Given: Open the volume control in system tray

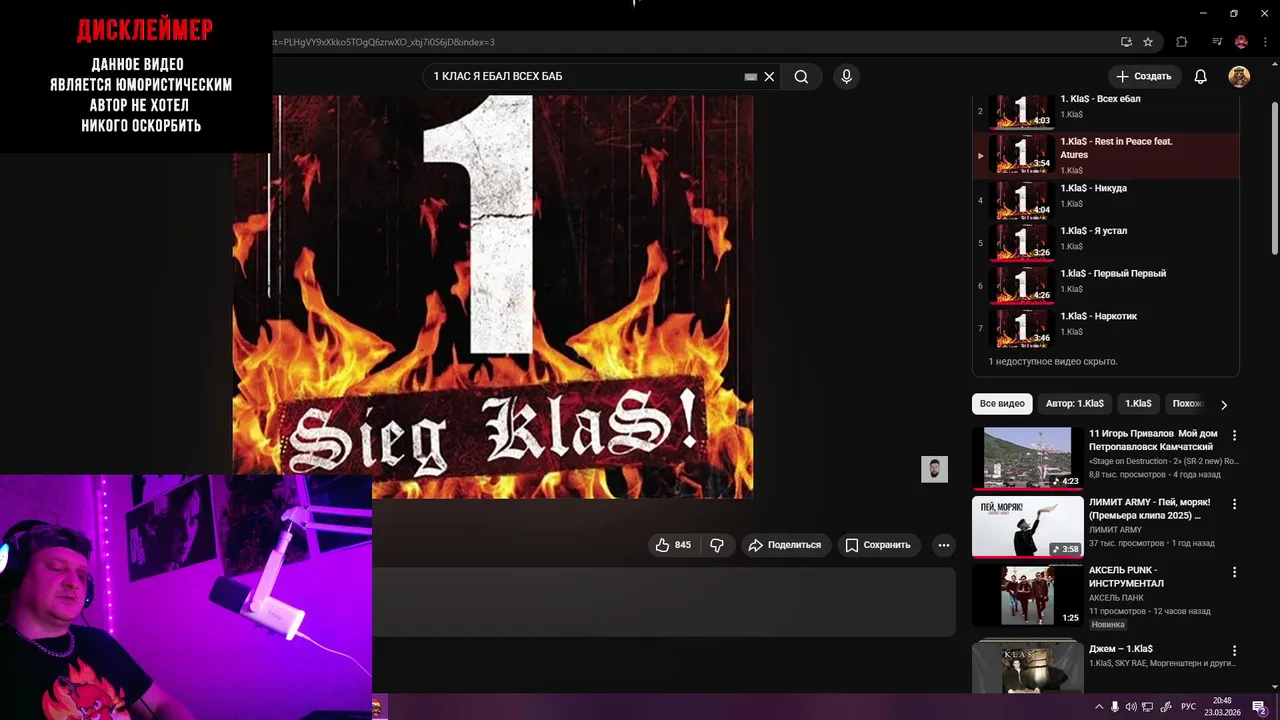Looking at the screenshot, I should click(x=1131, y=707).
